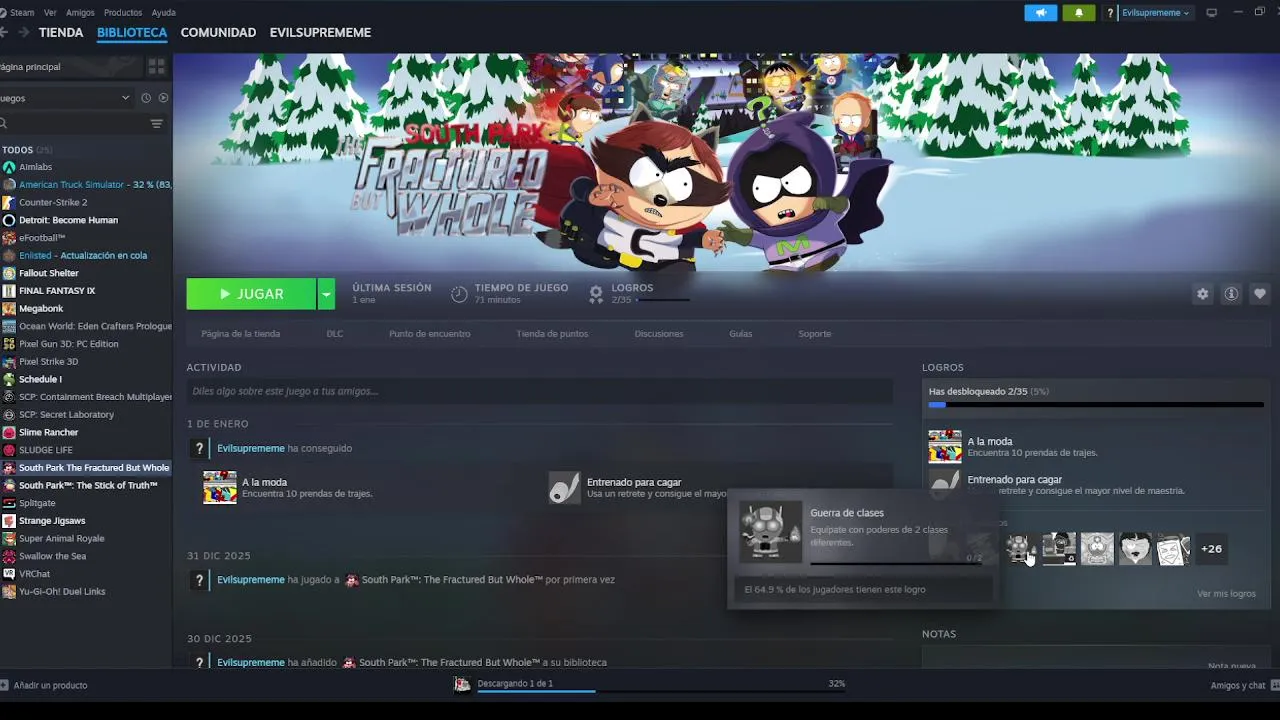Click the download game icon in status bar
Image resolution: width=1280 pixels, height=720 pixels.
[x=462, y=684]
